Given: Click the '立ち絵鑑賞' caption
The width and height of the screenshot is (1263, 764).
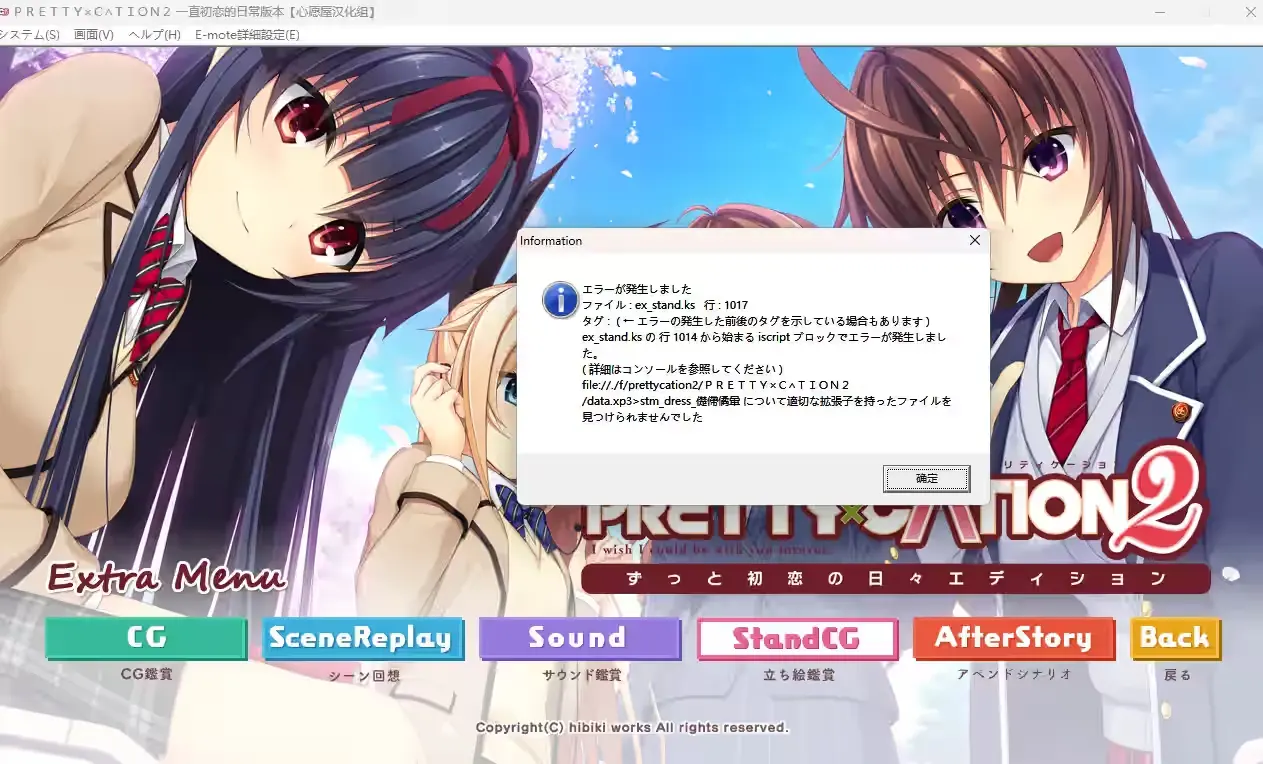Looking at the screenshot, I should coord(799,675).
